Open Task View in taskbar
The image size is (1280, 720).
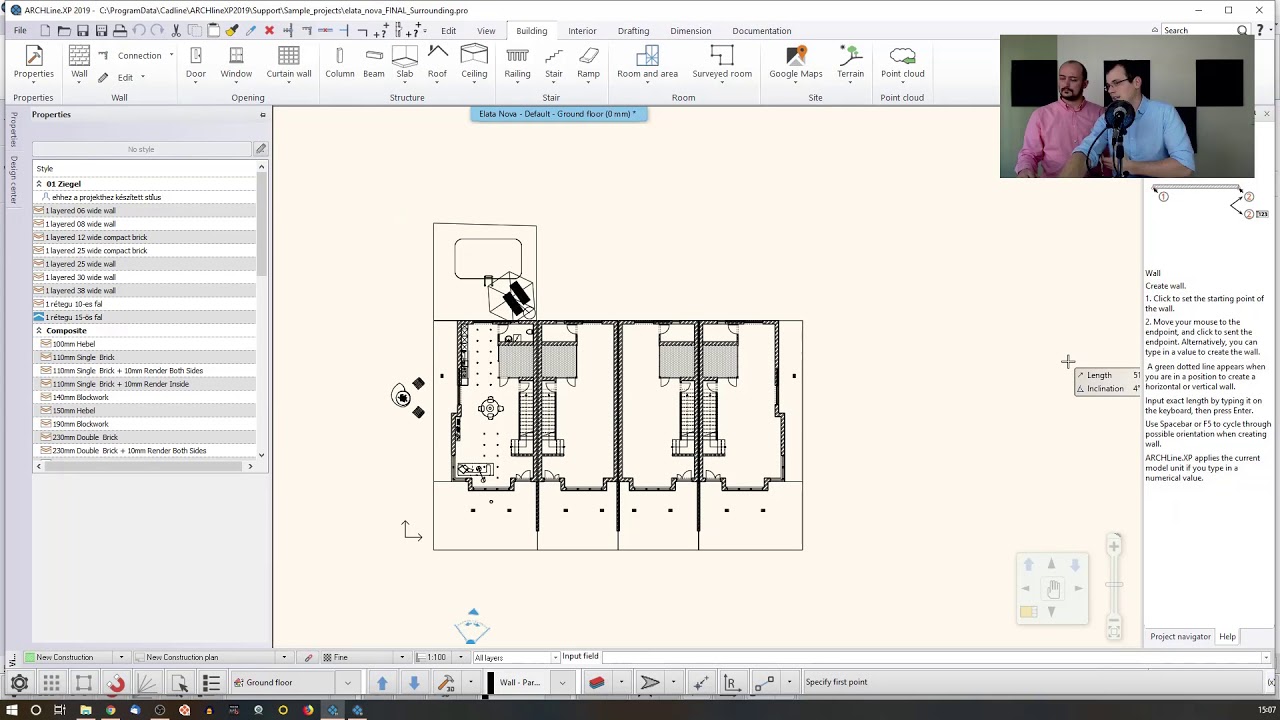[x=60, y=710]
